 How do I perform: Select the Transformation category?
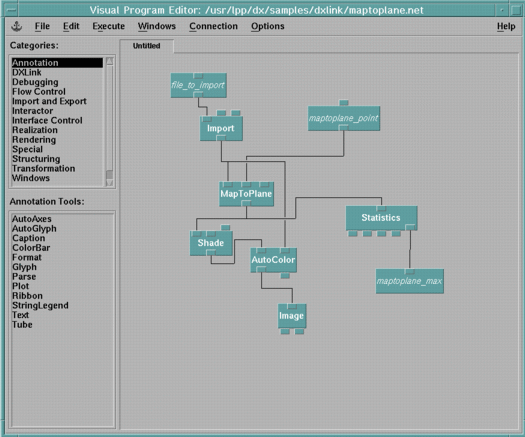57,168
